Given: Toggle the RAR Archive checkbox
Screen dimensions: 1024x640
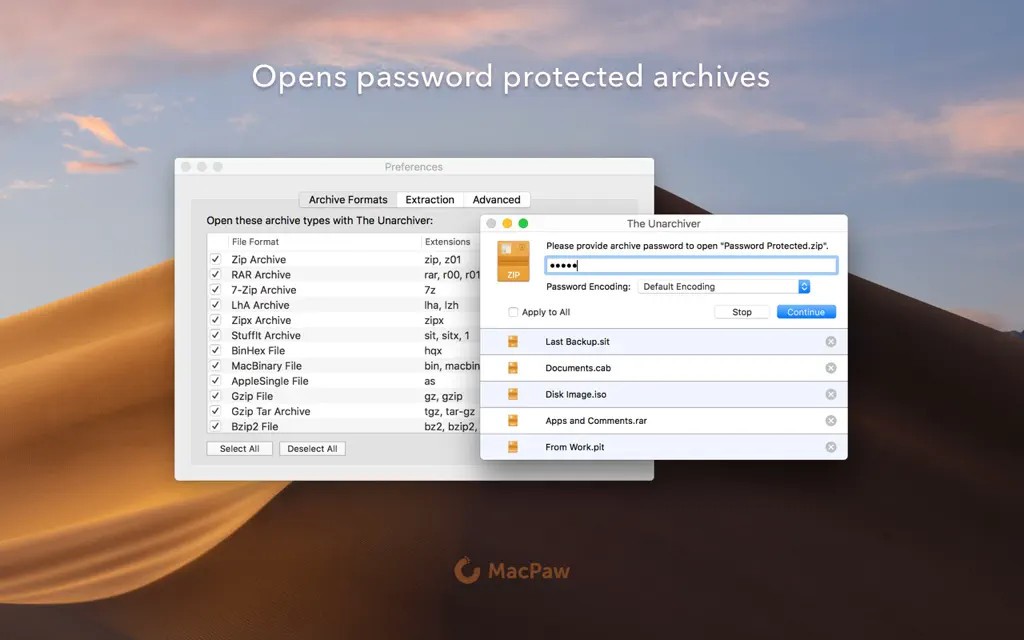Looking at the screenshot, I should (x=215, y=275).
